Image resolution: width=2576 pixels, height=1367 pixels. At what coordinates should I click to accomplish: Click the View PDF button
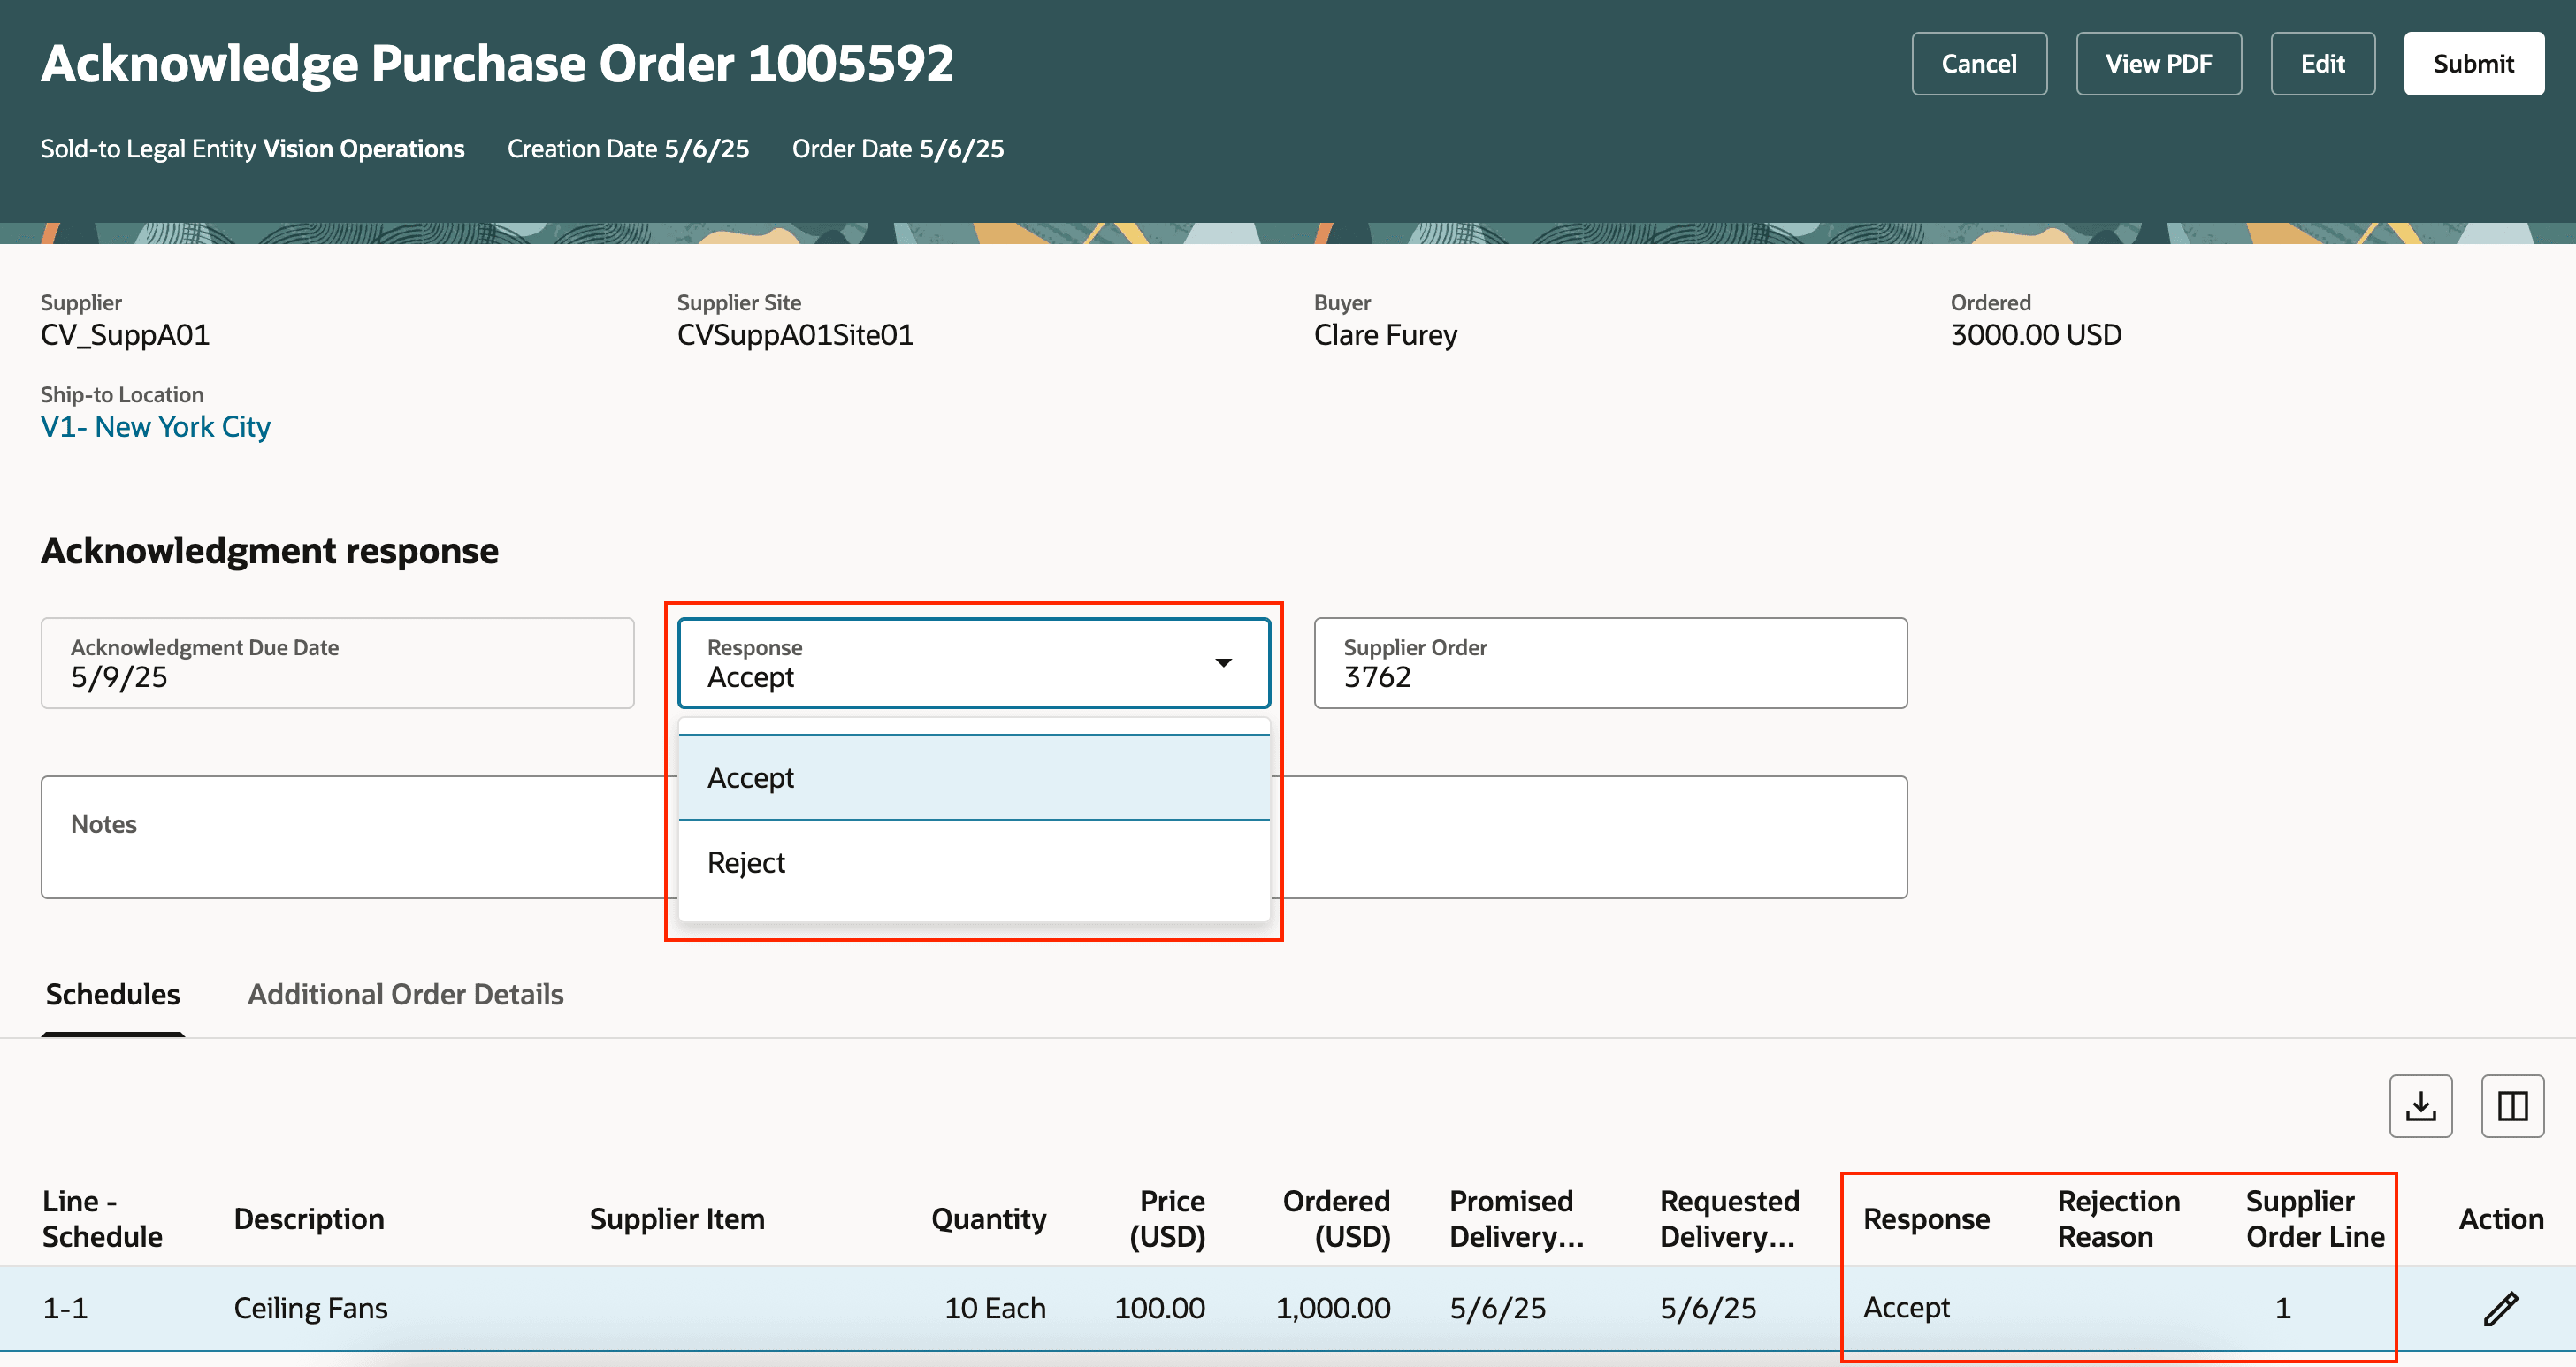tap(2158, 63)
